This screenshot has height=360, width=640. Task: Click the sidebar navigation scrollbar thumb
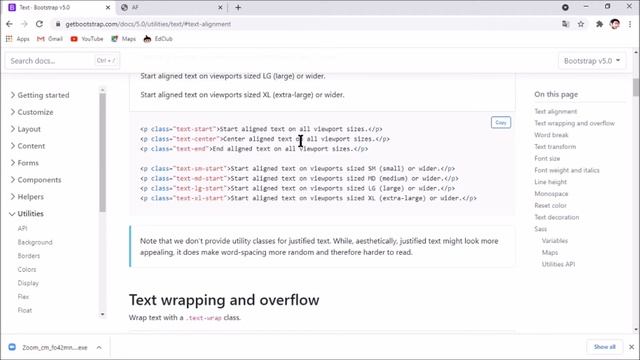click(102, 152)
